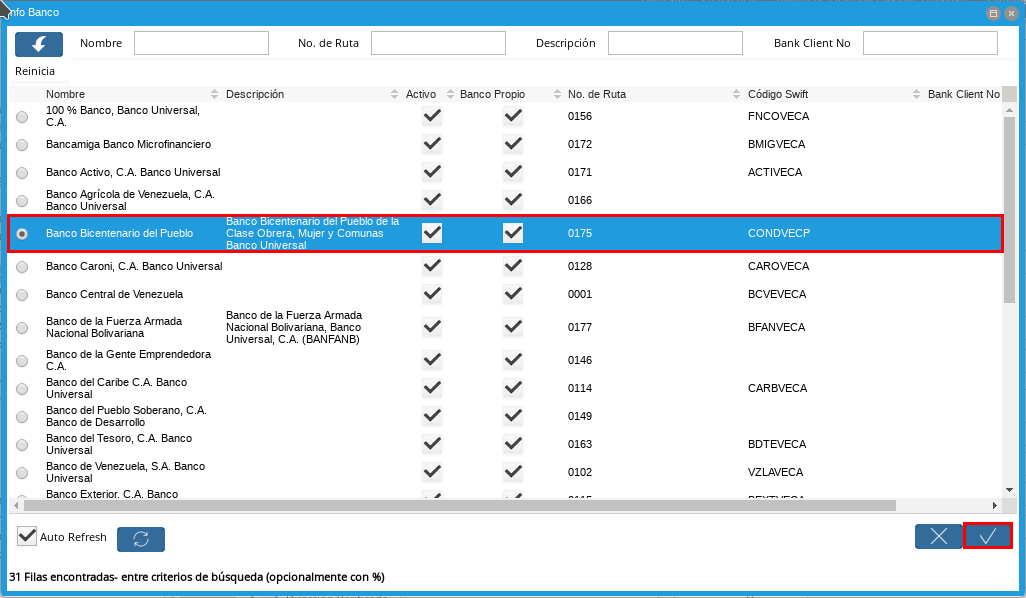Click the Reinicia back-arrow icon button
Image resolution: width=1026 pixels, height=598 pixels.
coord(39,44)
